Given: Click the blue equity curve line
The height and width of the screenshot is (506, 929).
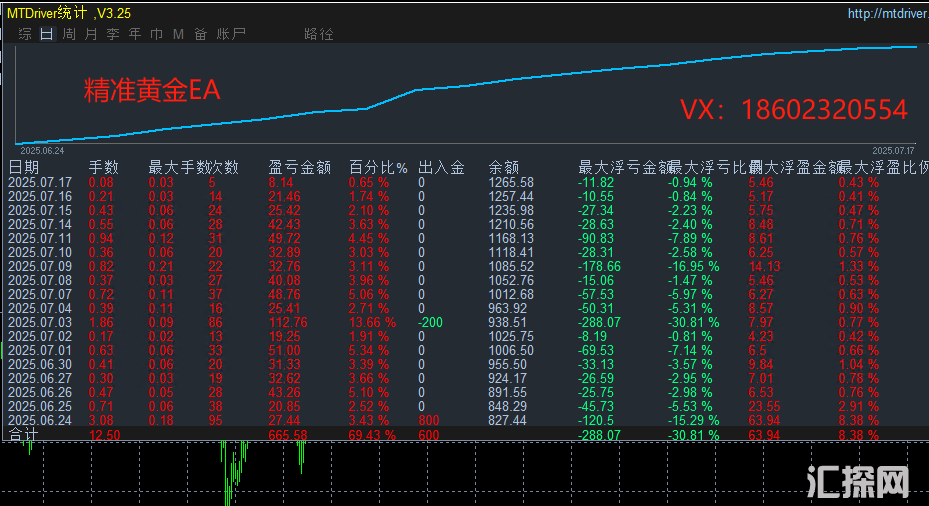Looking at the screenshot, I should coord(466,85).
